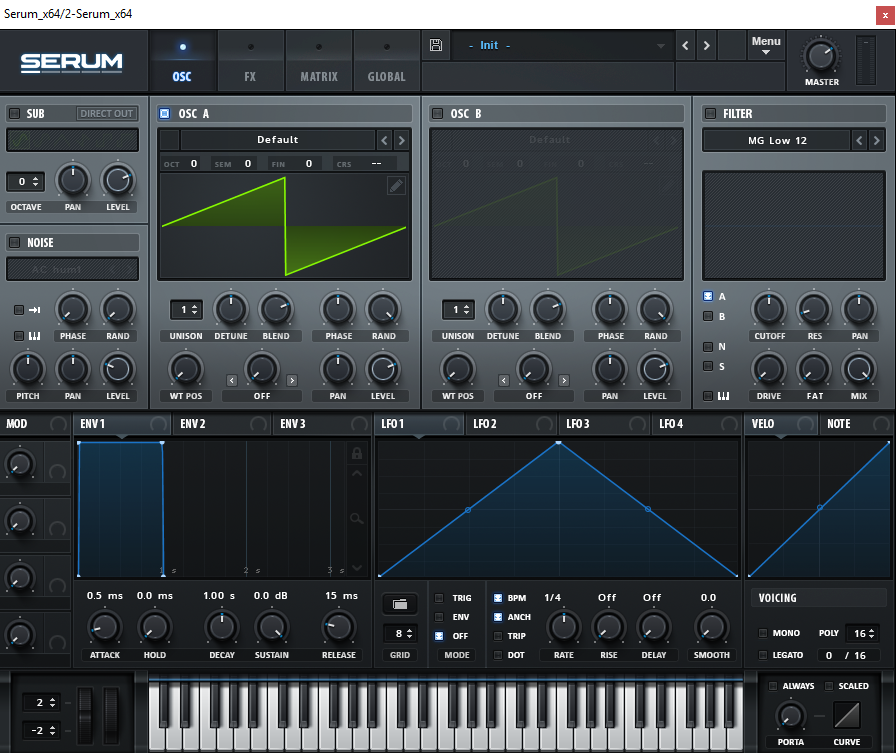Click the MOD modulation source handle
This screenshot has height=753, width=896.
coord(58,424)
